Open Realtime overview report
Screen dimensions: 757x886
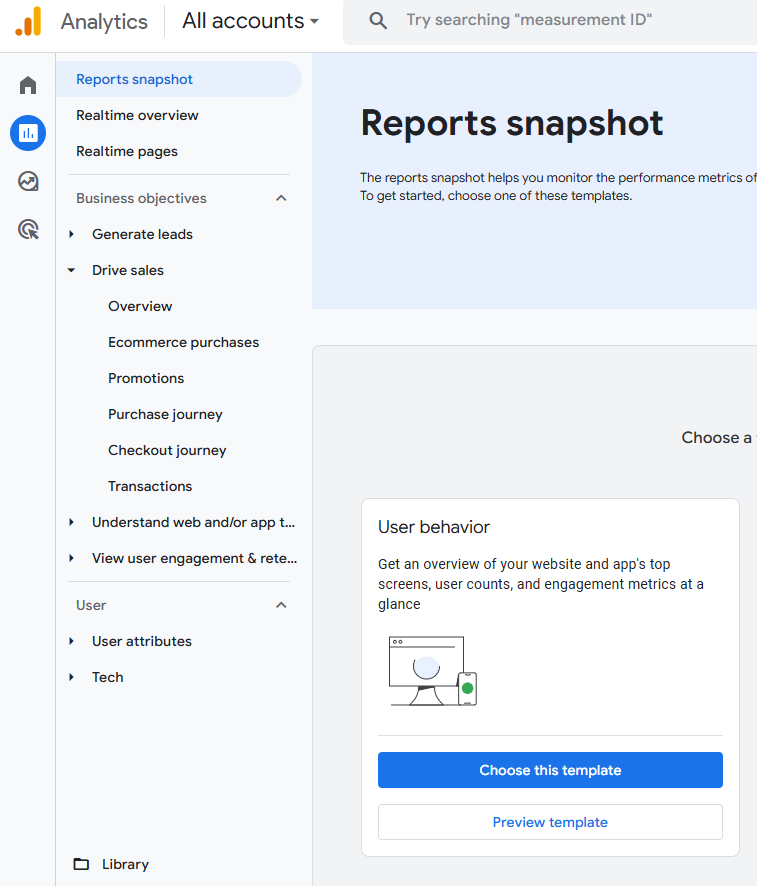pos(137,115)
